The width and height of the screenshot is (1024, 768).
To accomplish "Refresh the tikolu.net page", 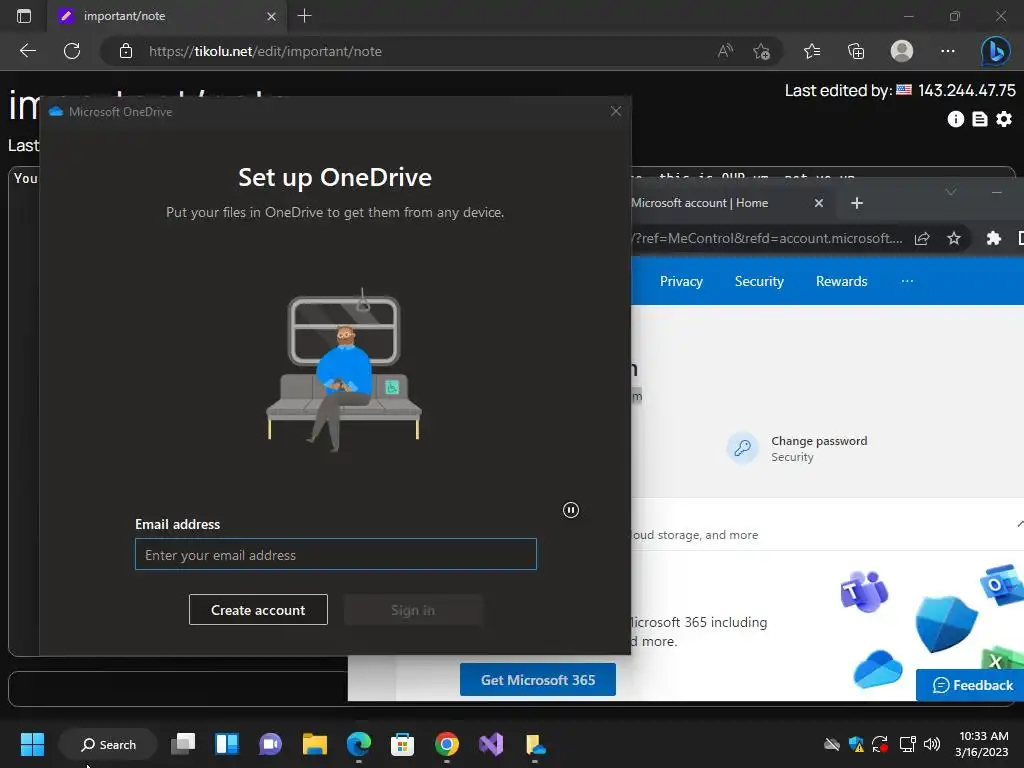I will pos(72,51).
